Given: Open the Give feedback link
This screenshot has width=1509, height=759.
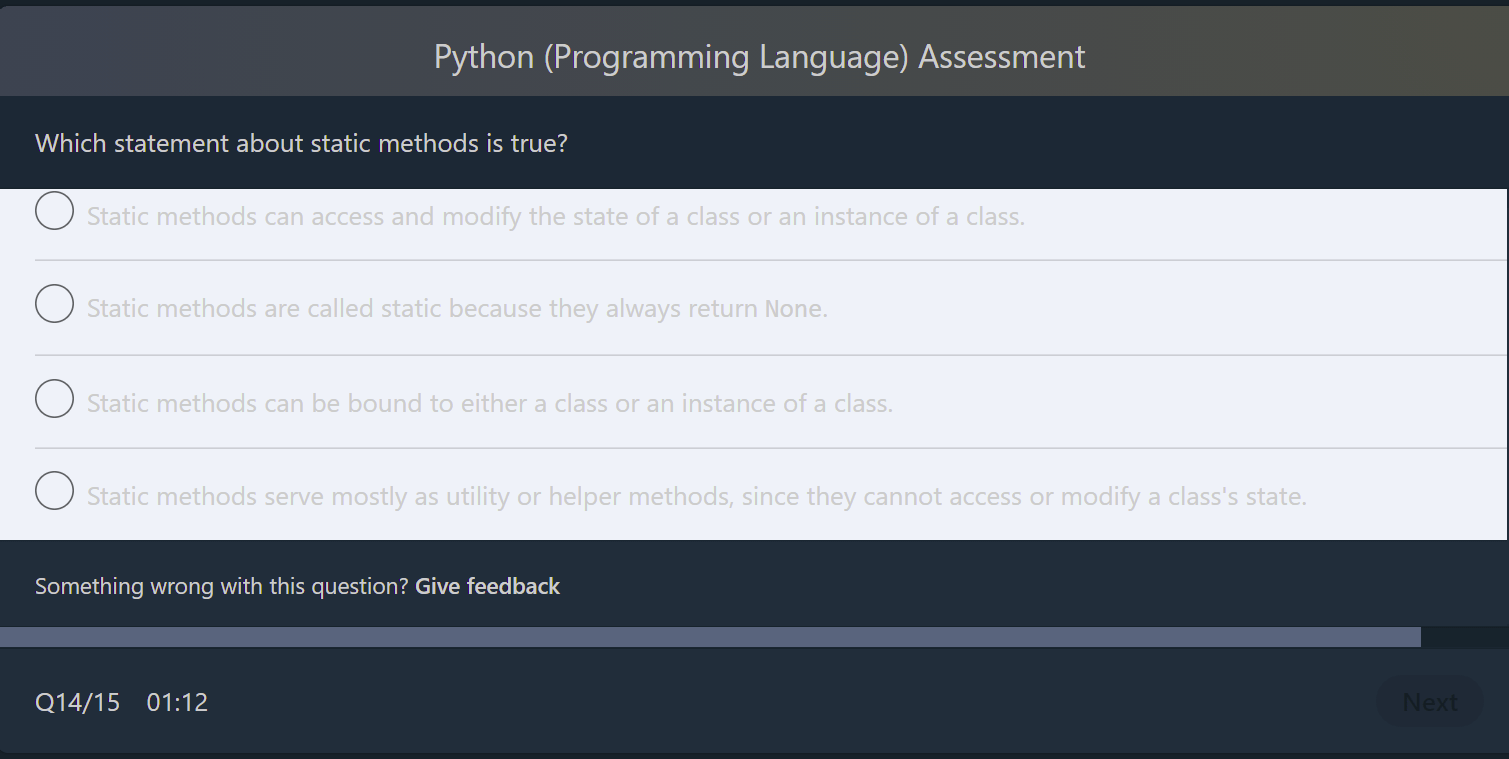Looking at the screenshot, I should [x=487, y=586].
